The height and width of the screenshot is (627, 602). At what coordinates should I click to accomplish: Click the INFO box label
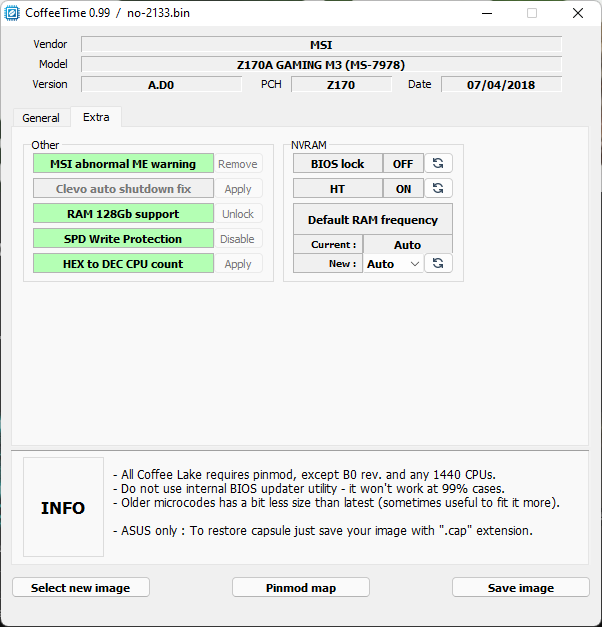click(63, 507)
